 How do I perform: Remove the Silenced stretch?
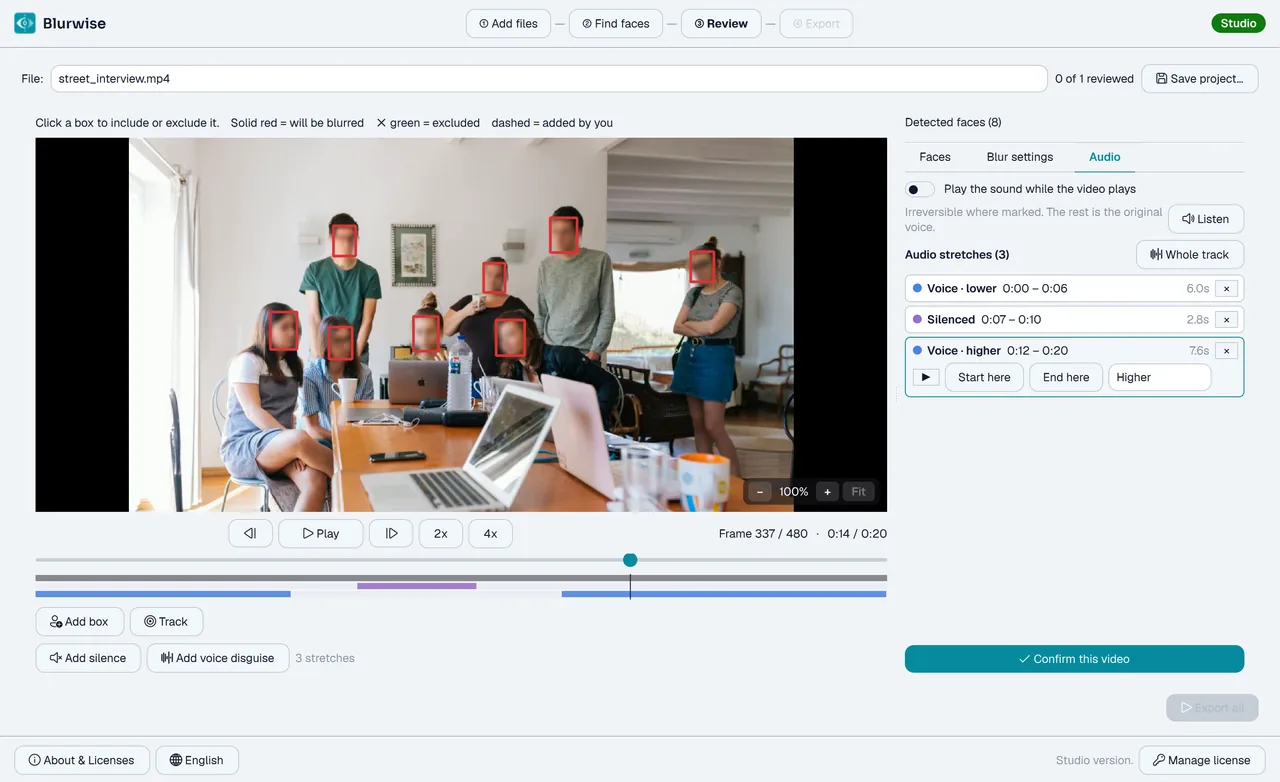1226,319
